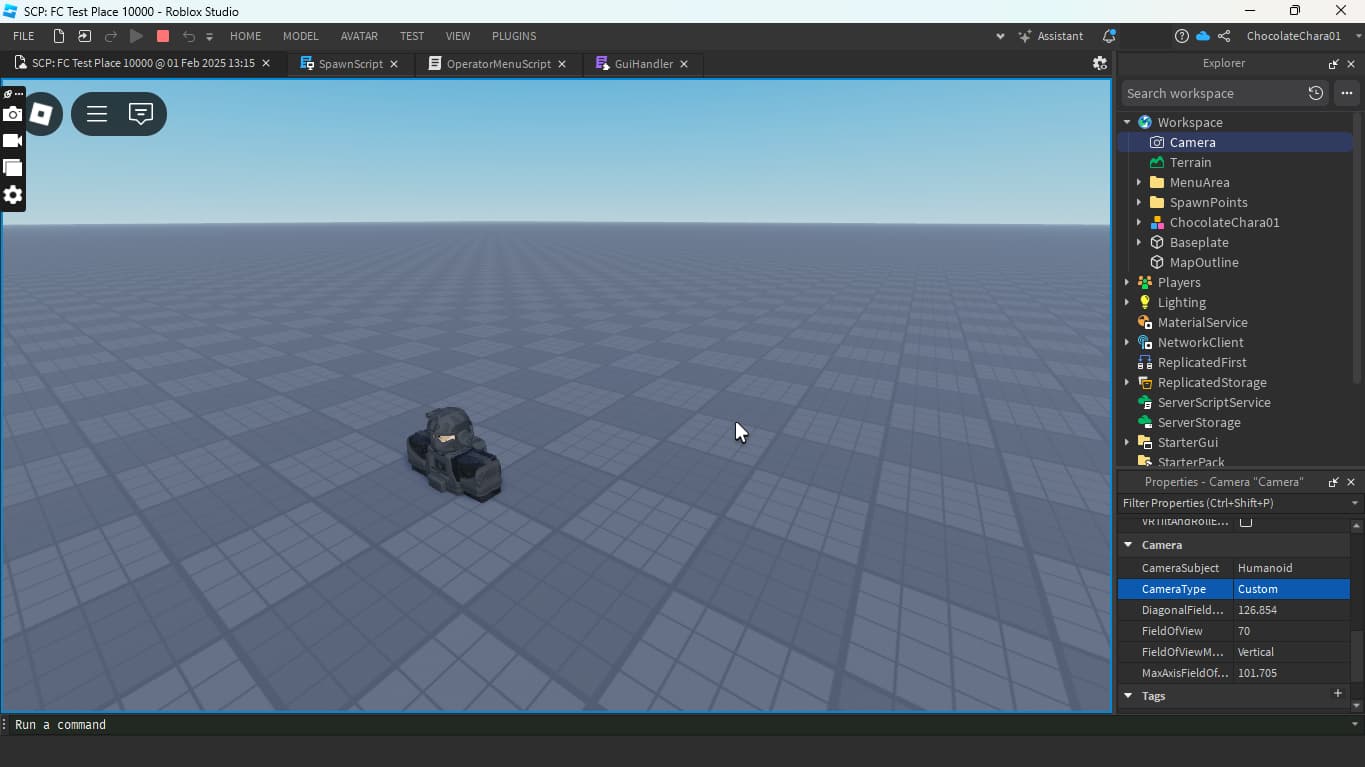Image resolution: width=1365 pixels, height=767 pixels.
Task: Start video recording with the camera icon
Action: point(13,141)
